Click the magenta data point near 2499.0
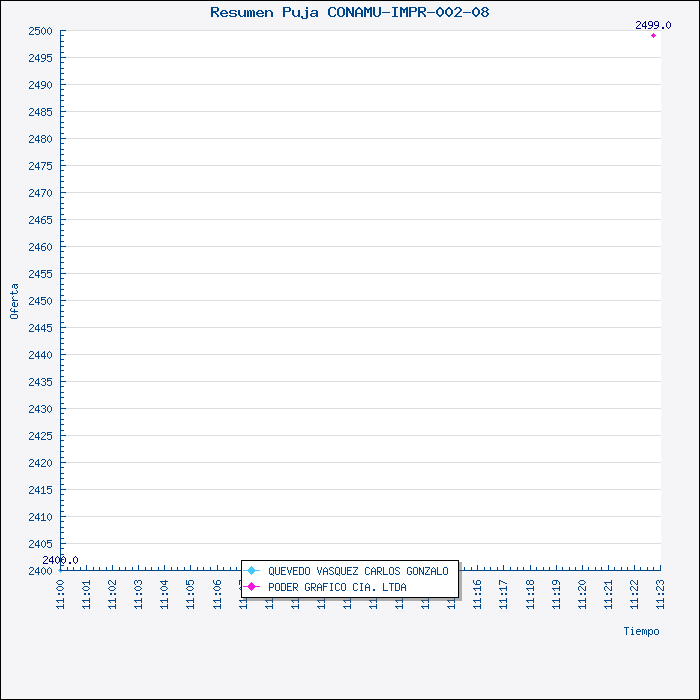The image size is (700, 700). [x=654, y=35]
